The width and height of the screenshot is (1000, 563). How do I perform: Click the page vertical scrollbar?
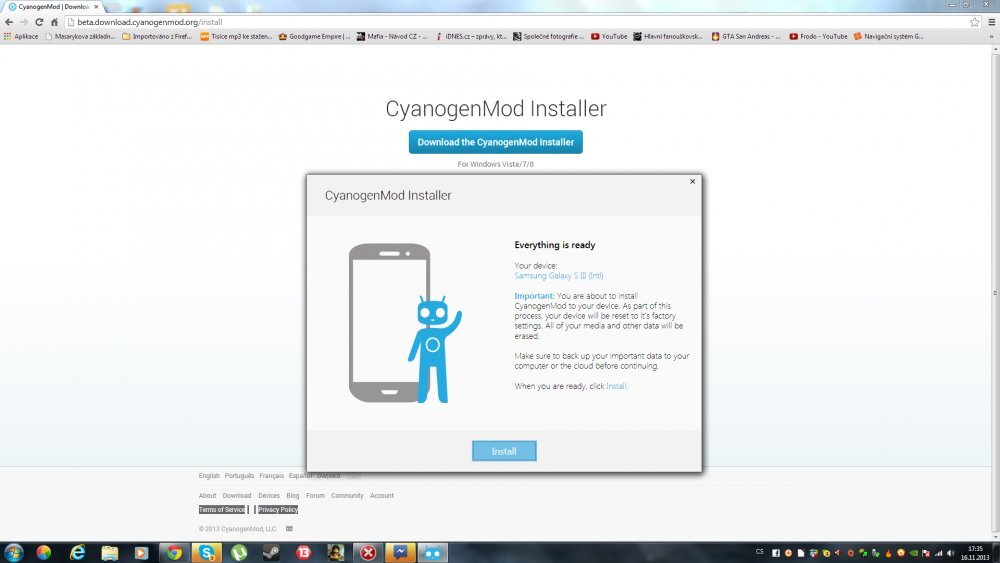995,293
